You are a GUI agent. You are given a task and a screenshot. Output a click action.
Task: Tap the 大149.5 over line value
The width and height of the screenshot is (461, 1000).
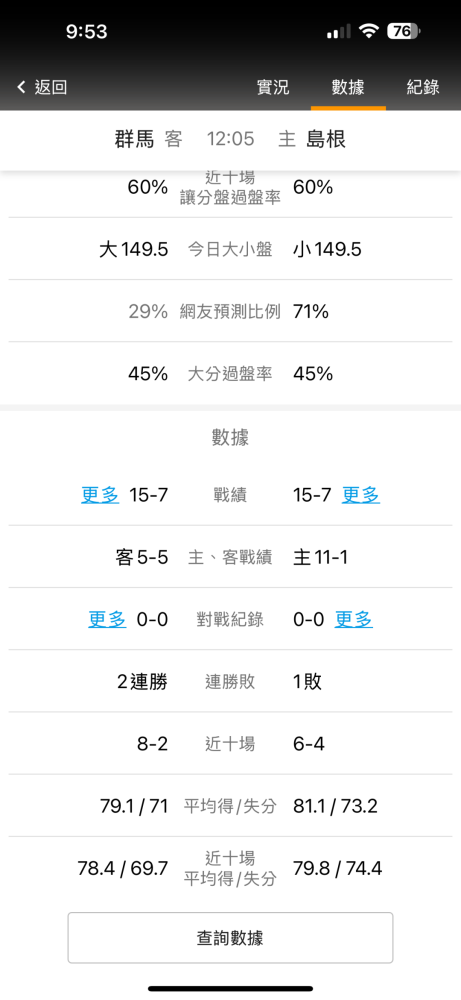pyautogui.click(x=133, y=249)
